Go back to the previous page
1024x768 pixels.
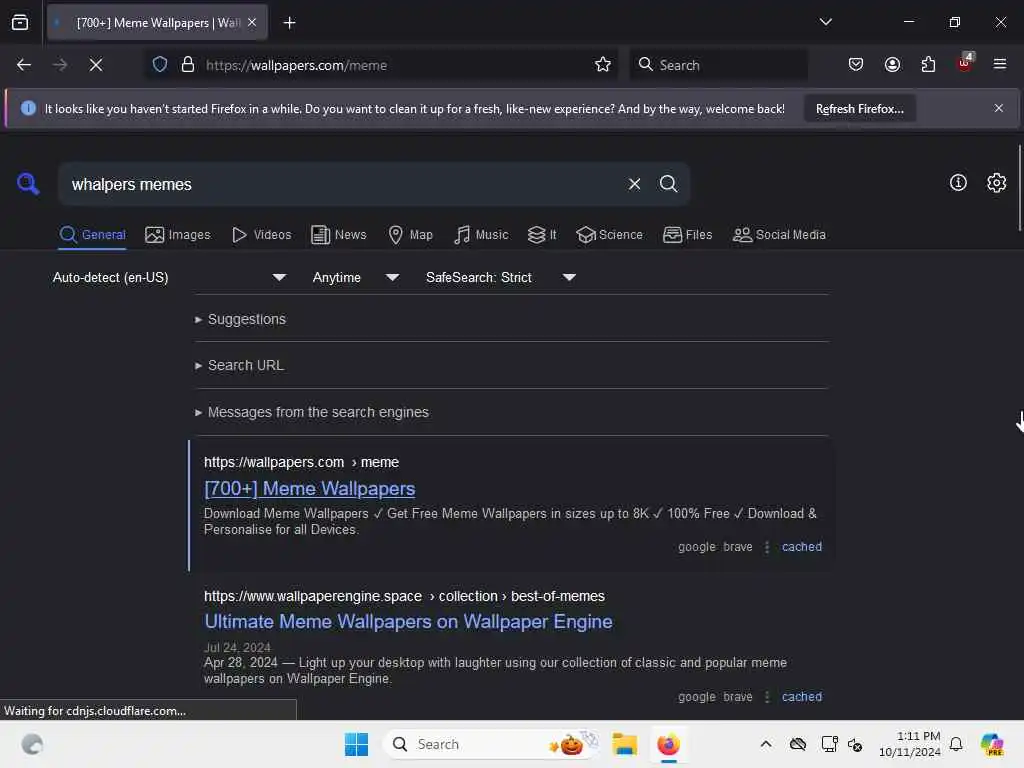coord(24,65)
